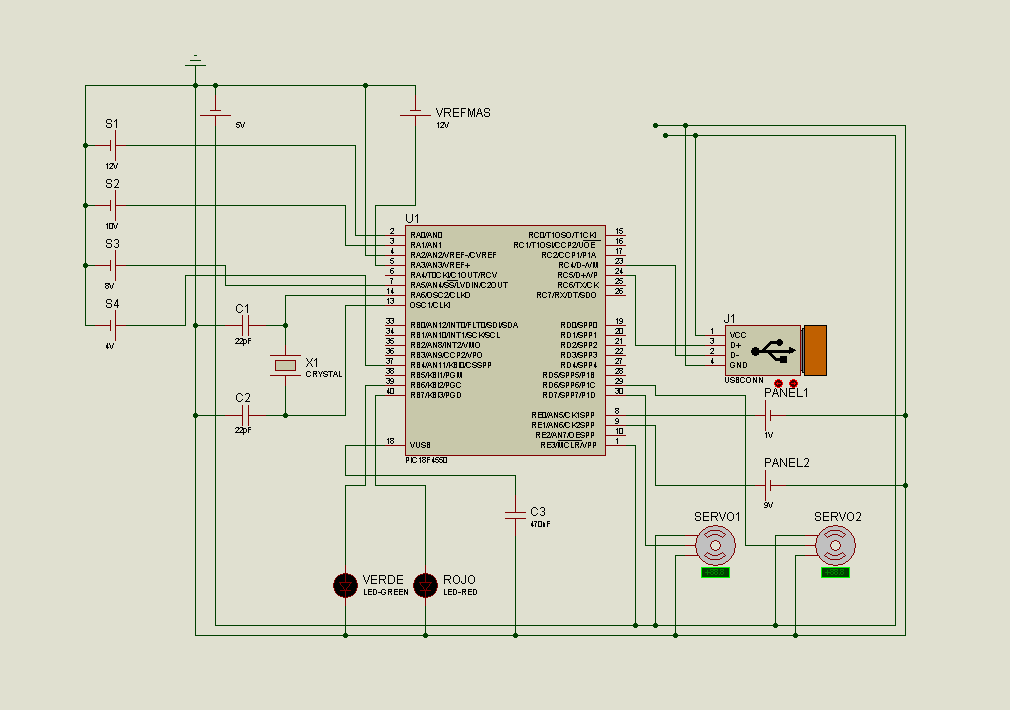Click the RA0/AN0 pin name

click(426, 235)
